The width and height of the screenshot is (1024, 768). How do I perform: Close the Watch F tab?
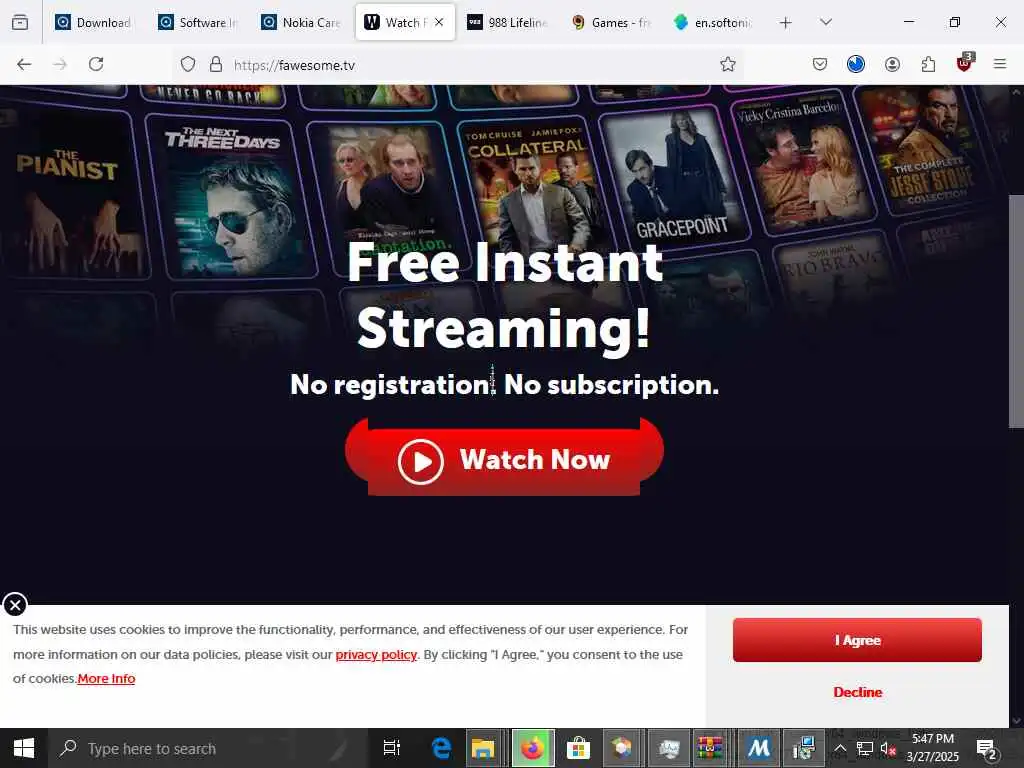439,22
